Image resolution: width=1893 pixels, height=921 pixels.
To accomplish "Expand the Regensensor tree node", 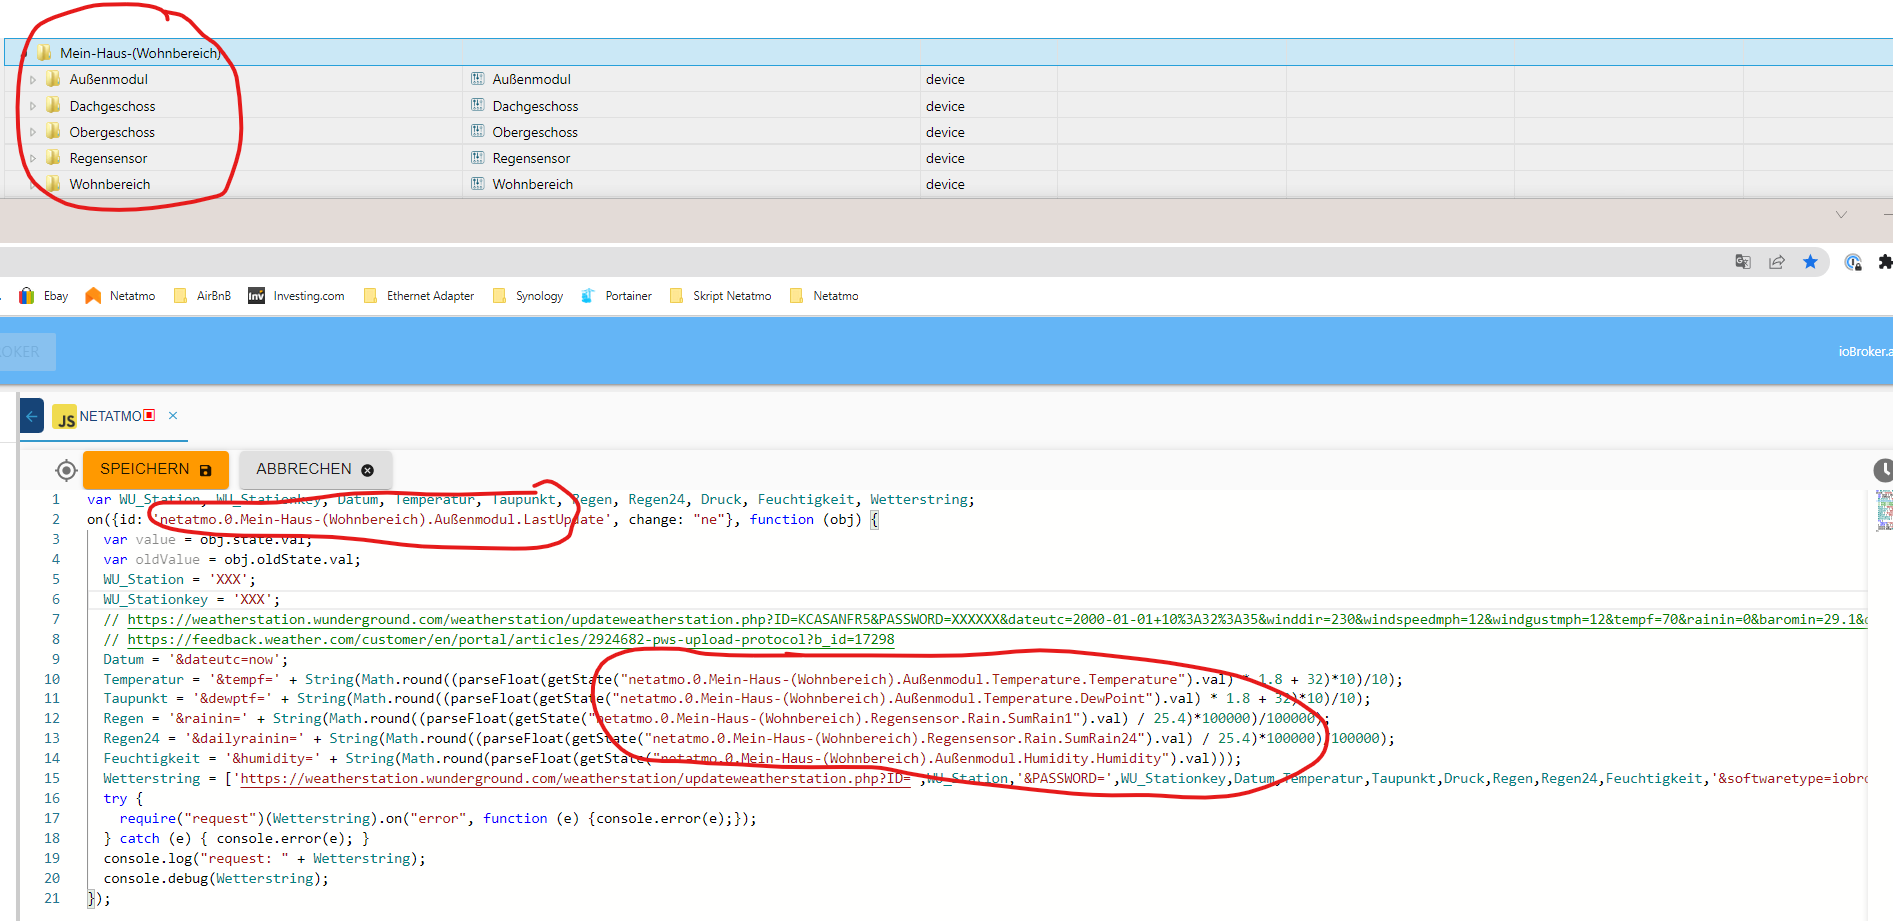I will (x=32, y=158).
